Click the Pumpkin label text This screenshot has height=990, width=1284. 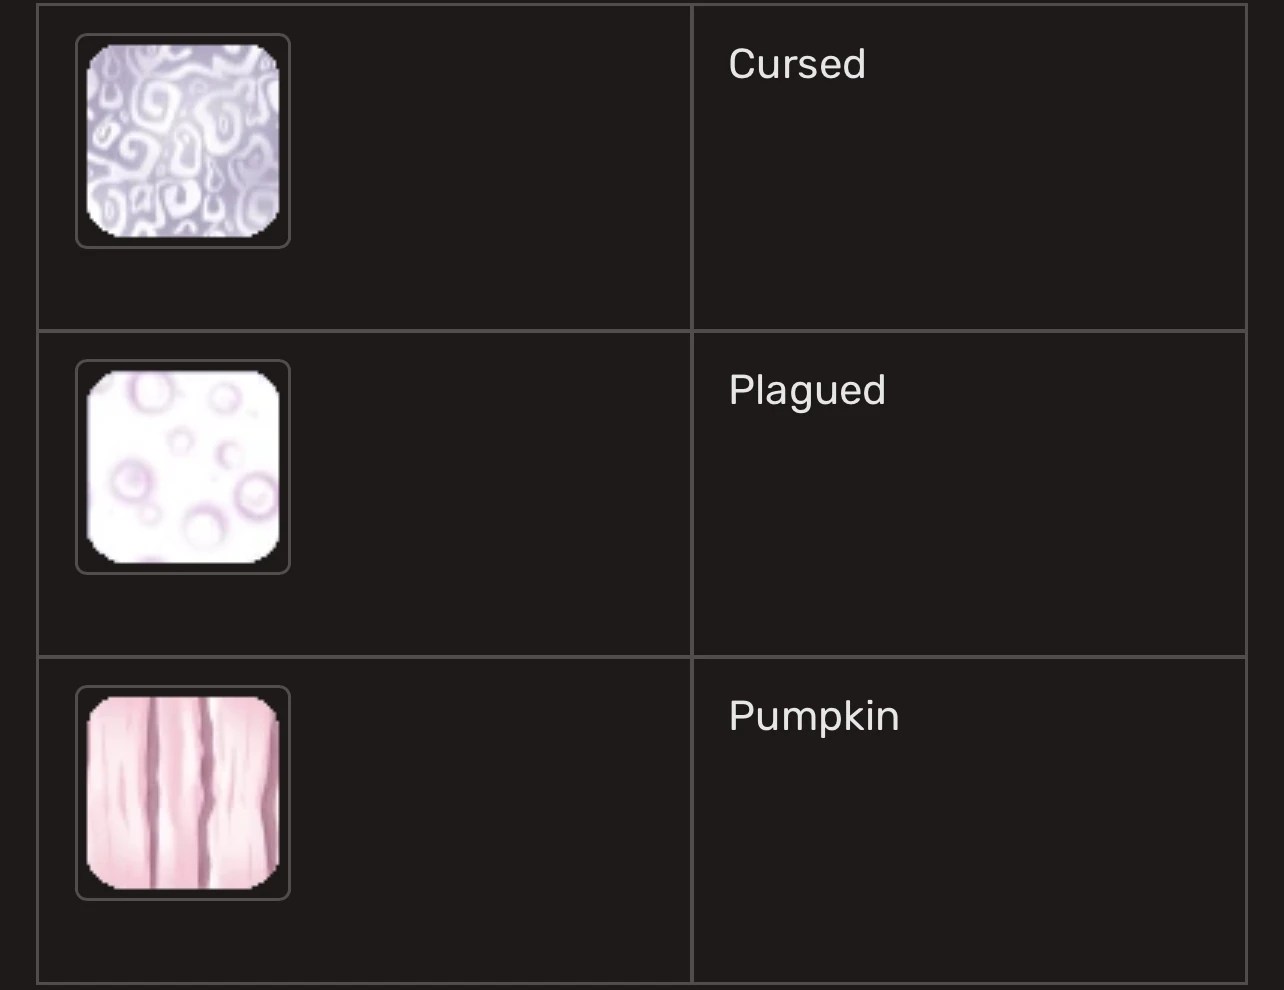coord(813,716)
